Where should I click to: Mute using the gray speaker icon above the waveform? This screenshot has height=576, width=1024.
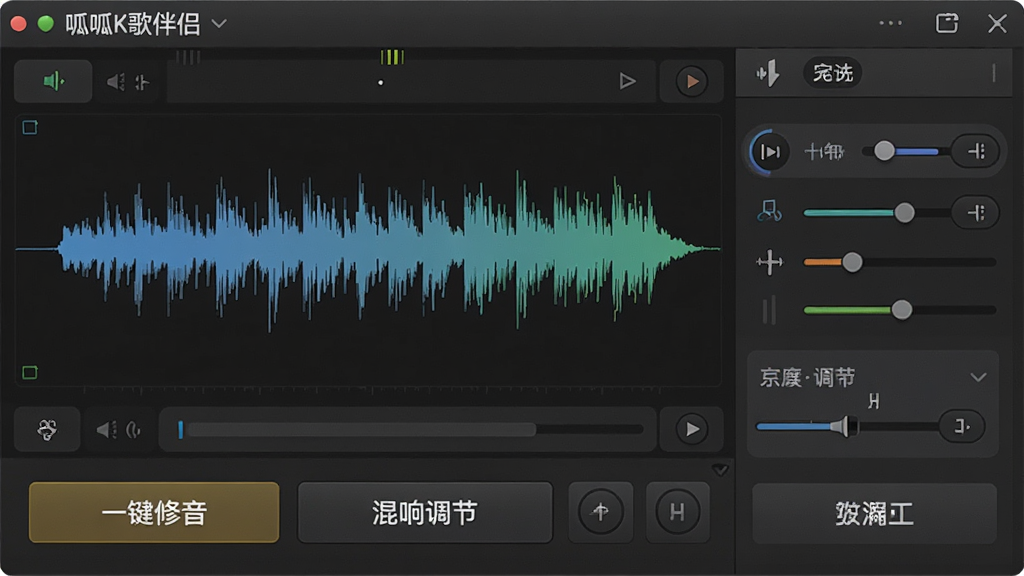click(115, 82)
